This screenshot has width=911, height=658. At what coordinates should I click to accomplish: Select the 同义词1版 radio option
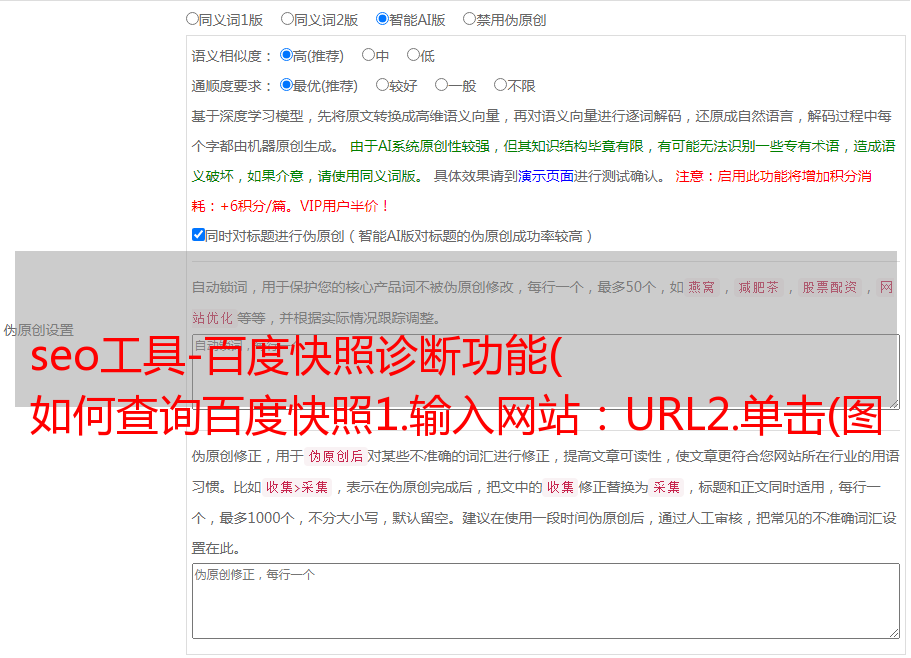[192, 19]
